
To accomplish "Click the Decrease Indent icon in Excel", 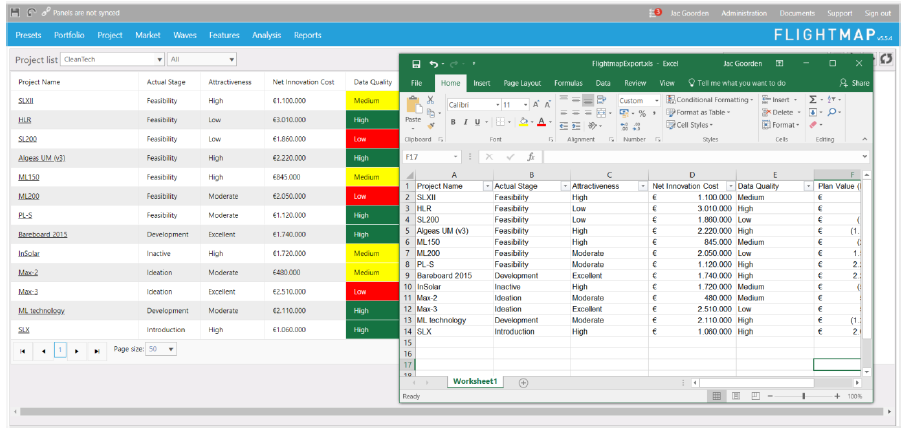I will click(x=564, y=125).
